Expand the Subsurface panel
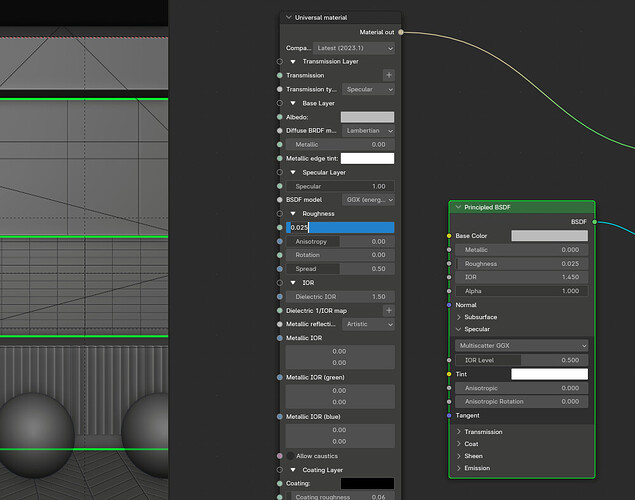Viewport: 635px width, 500px height. pyautogui.click(x=458, y=317)
